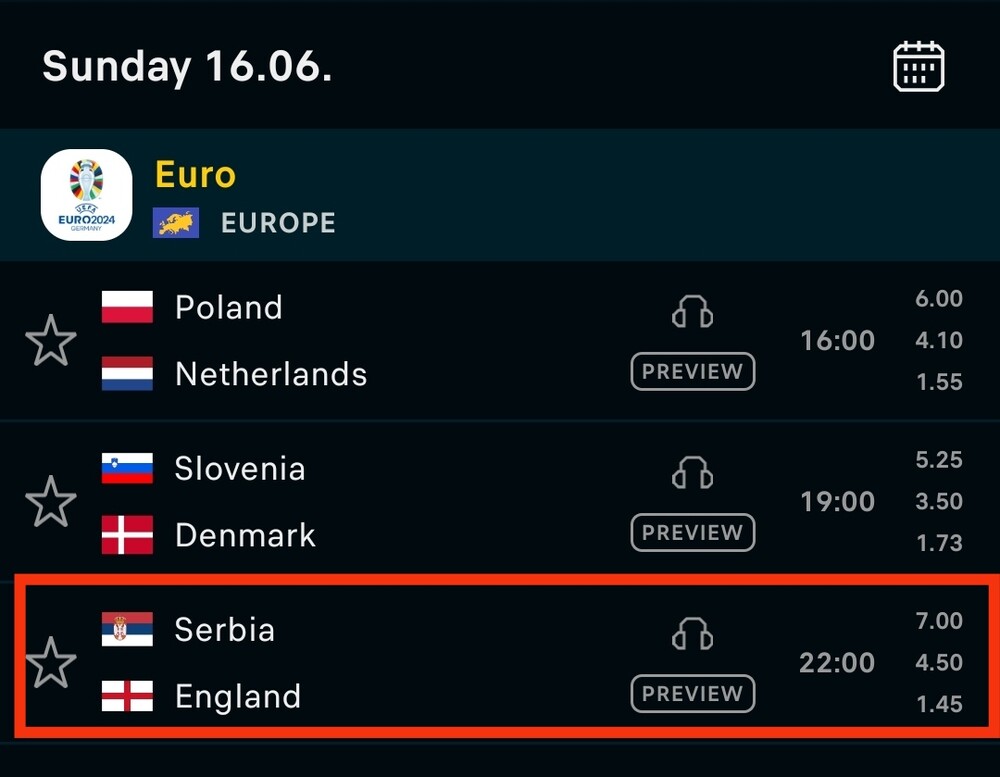Open PREVIEW for Slovenia vs Denmark

[x=693, y=532]
